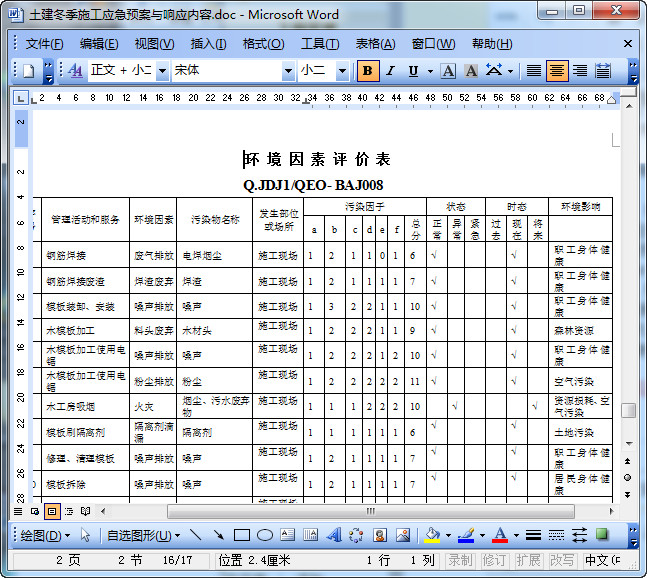
Task: Apply distributed alignment
Action: click(603, 71)
